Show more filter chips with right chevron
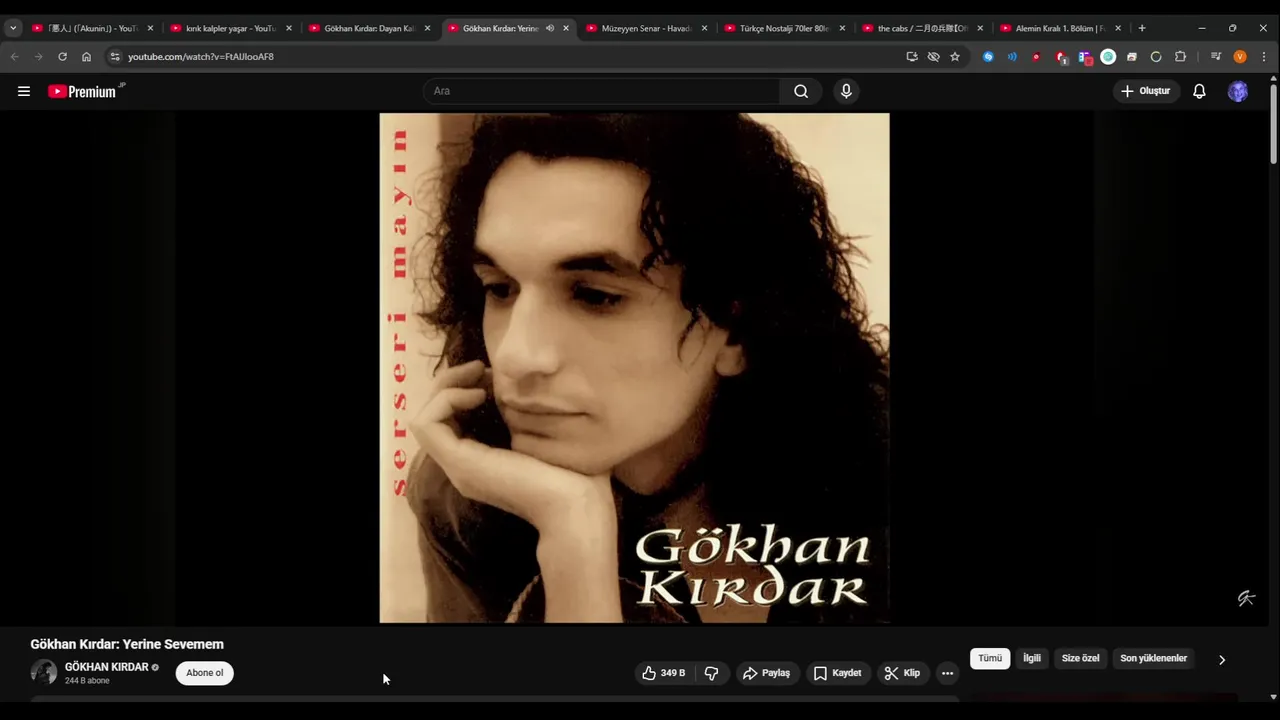This screenshot has height=720, width=1280. (x=1221, y=659)
